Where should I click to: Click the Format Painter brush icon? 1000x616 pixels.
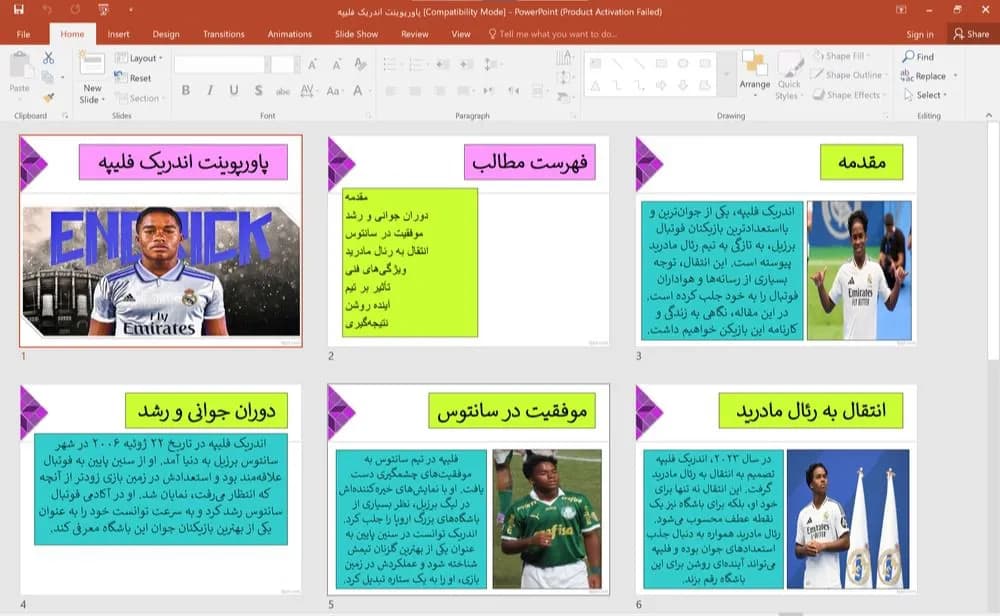click(x=48, y=98)
